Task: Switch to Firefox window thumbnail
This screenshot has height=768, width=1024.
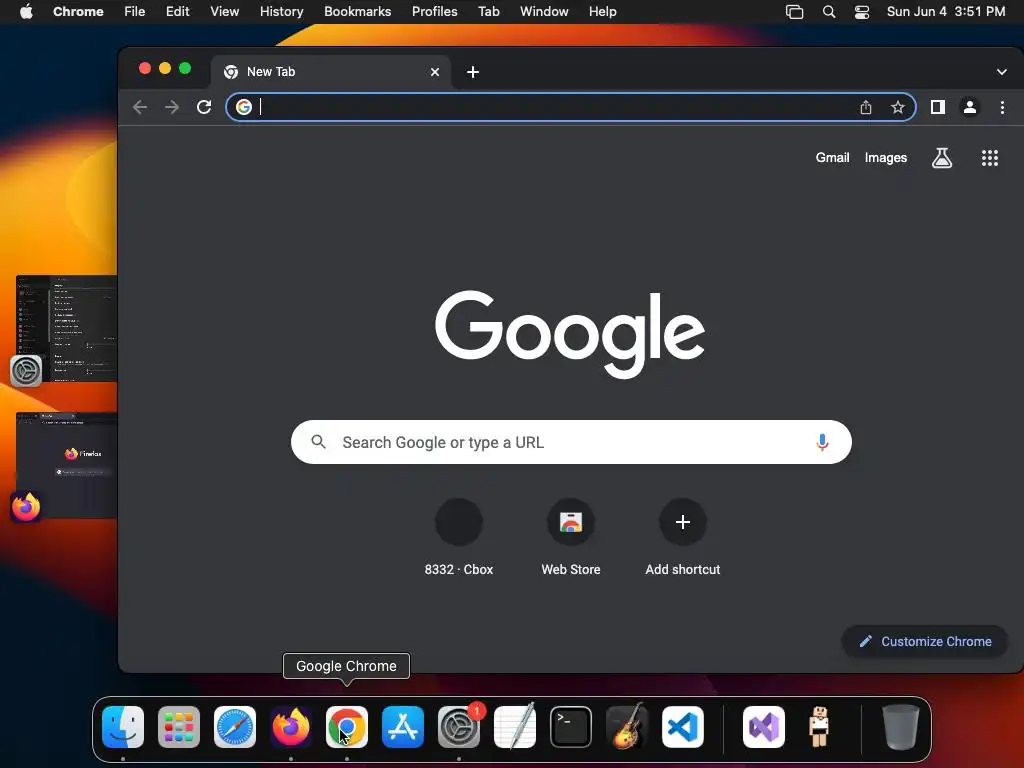Action: [67, 466]
